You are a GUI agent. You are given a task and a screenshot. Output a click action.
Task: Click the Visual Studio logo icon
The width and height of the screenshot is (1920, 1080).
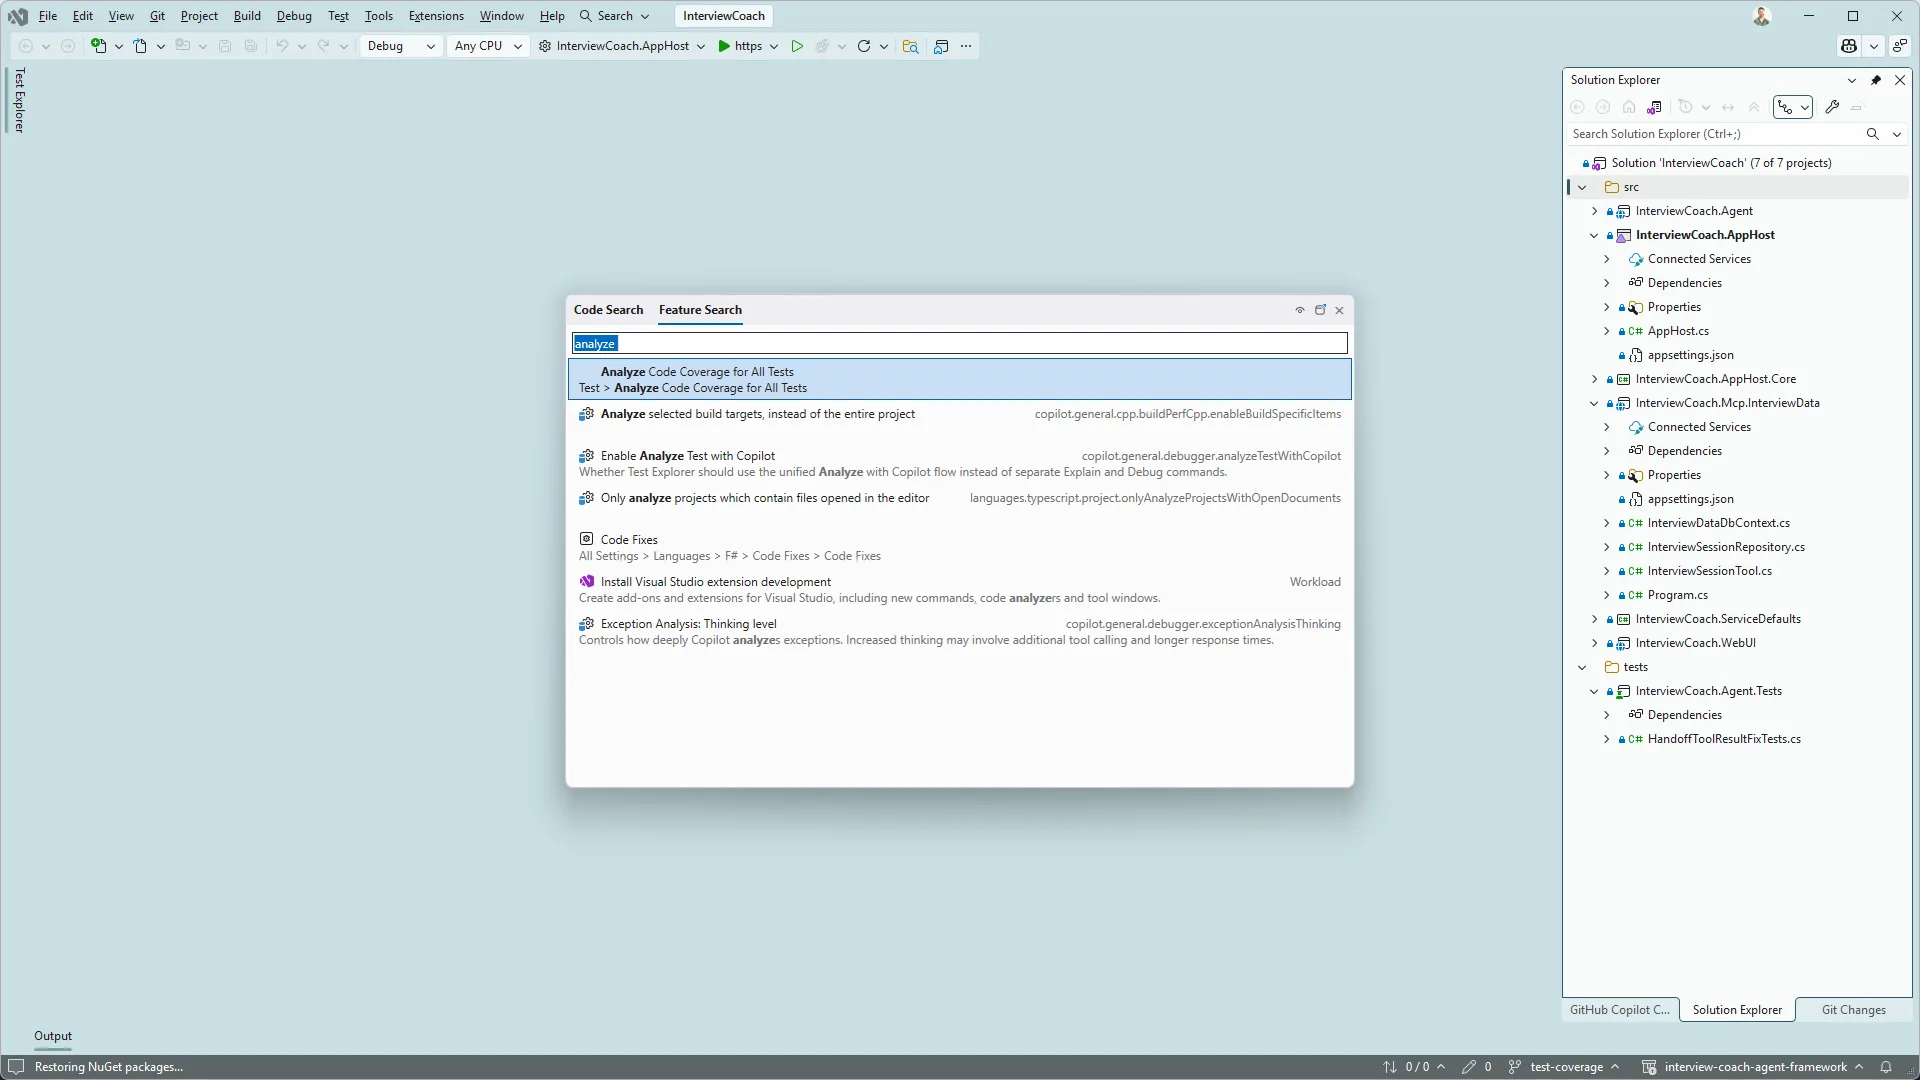tap(18, 16)
